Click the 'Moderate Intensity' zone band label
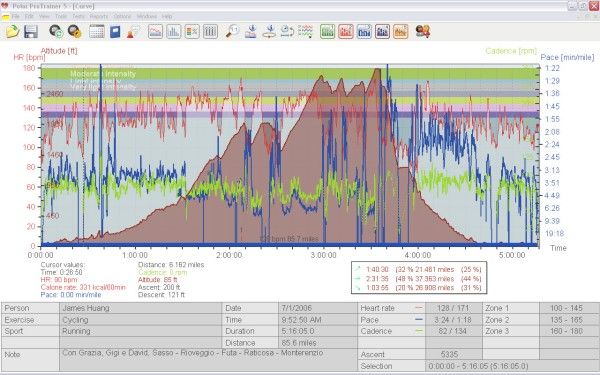 tap(103, 74)
